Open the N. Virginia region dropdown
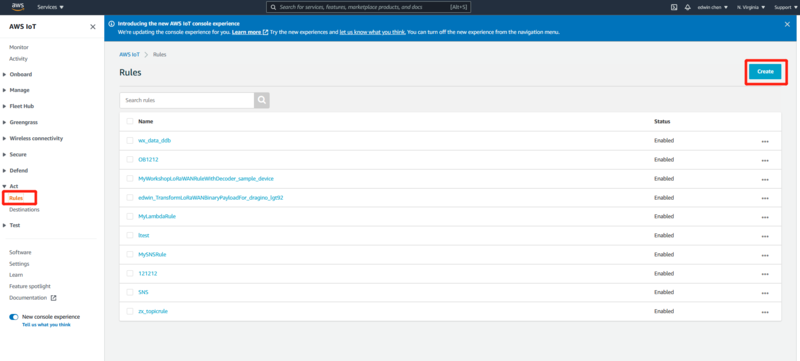Viewport: 800px width, 361px height. (x=751, y=7)
